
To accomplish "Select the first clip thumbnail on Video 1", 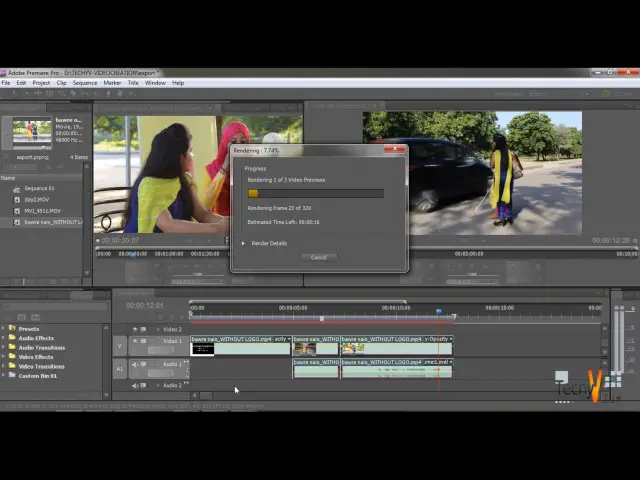I will (203, 349).
